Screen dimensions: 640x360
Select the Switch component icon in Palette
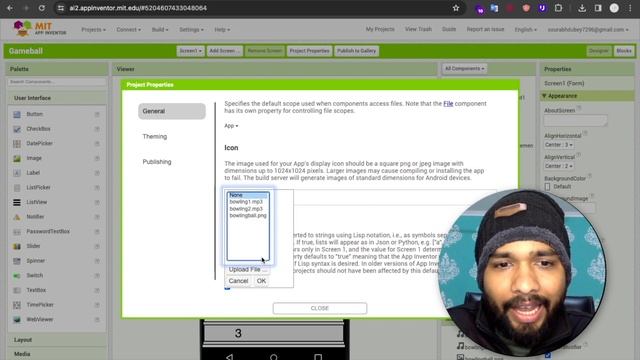[17, 276]
